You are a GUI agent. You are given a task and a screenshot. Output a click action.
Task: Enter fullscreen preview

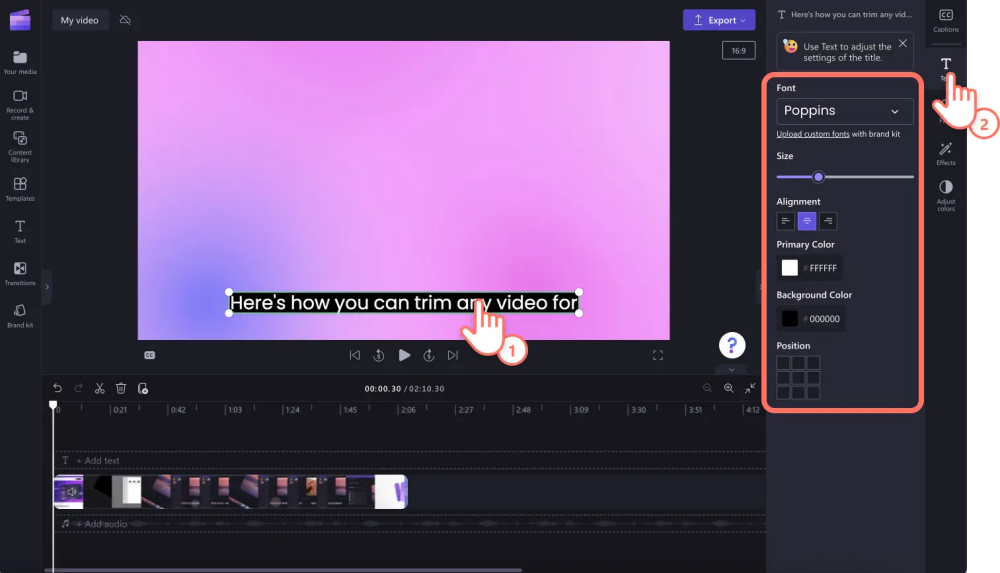(x=658, y=355)
